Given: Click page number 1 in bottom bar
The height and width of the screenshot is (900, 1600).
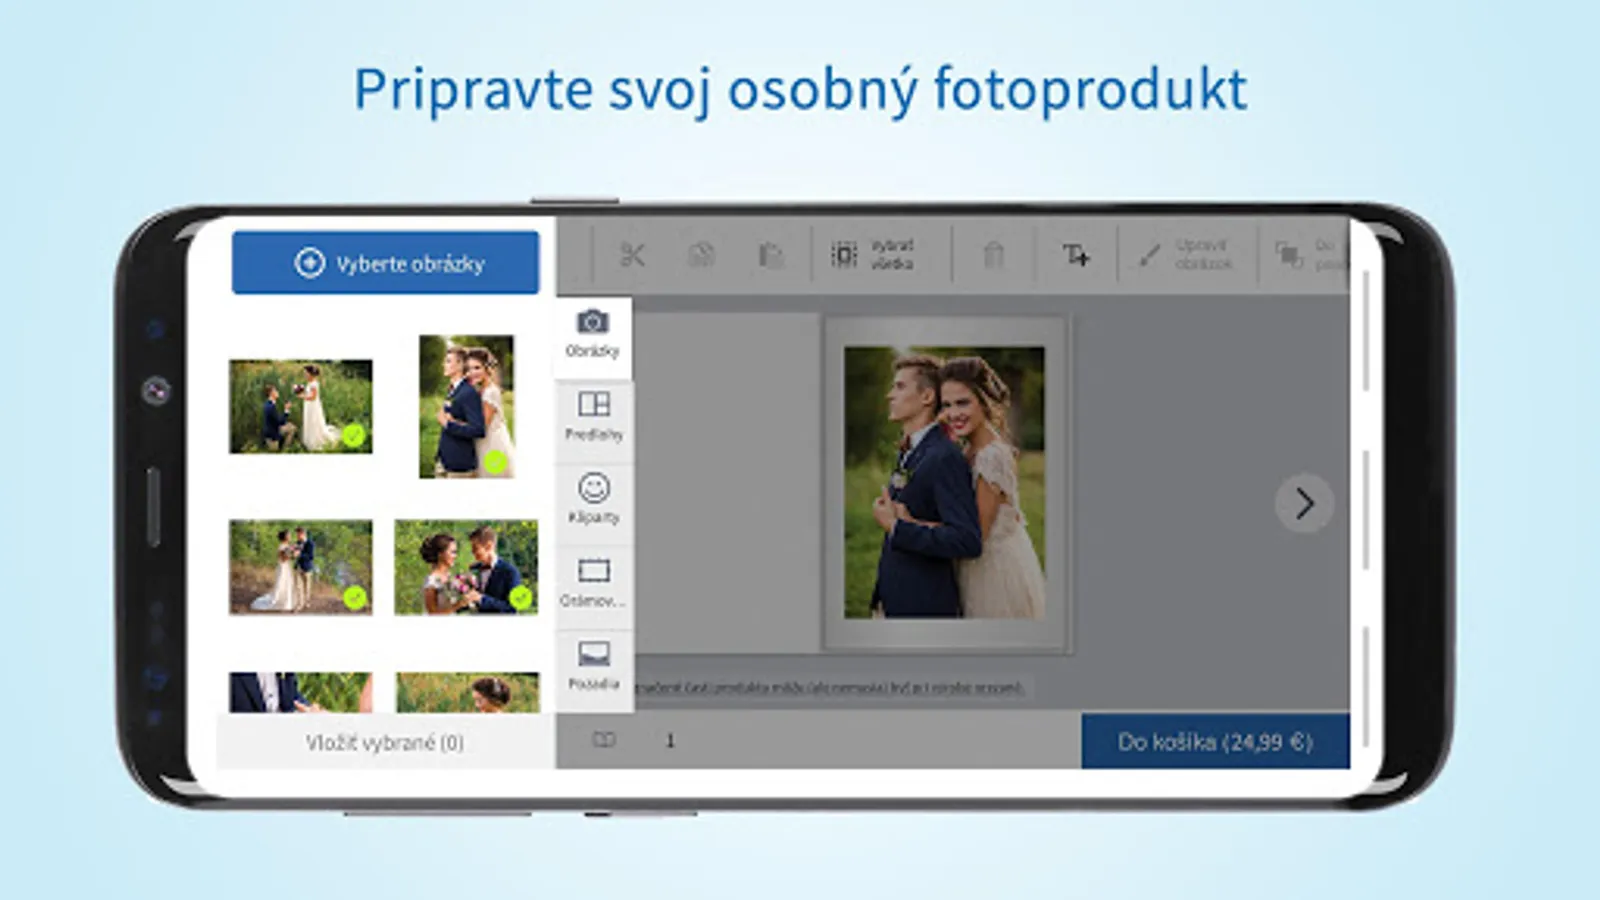Looking at the screenshot, I should coord(670,741).
